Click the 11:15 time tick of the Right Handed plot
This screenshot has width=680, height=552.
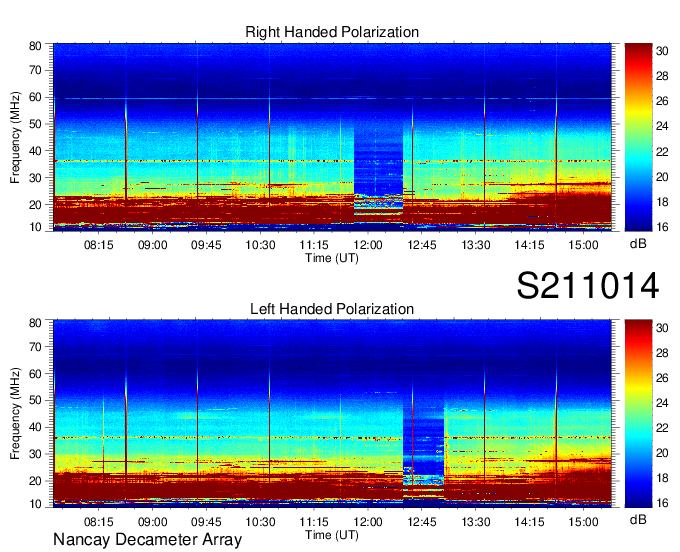[314, 245]
